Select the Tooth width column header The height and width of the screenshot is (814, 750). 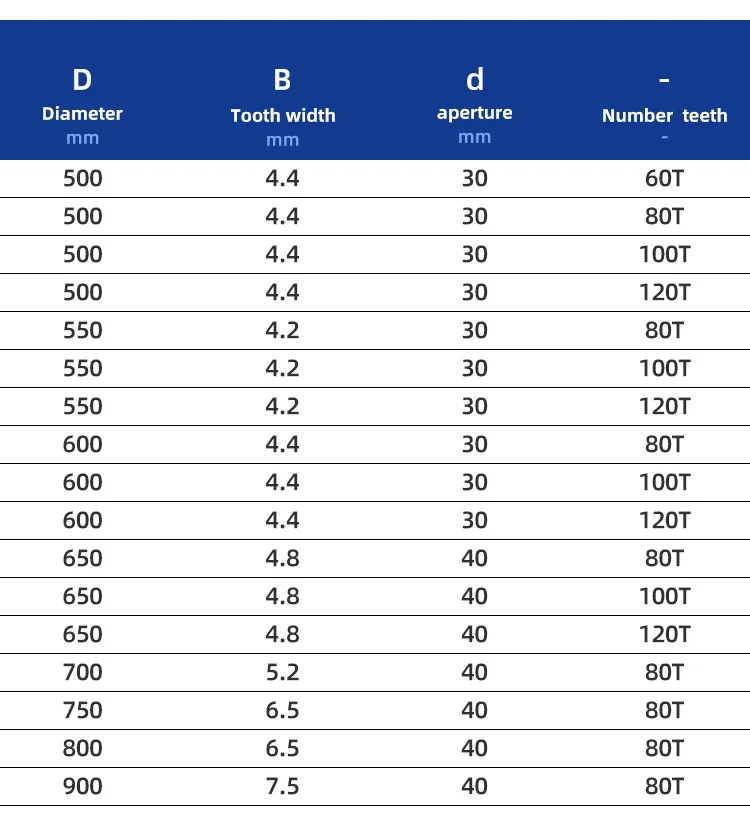(x=283, y=115)
